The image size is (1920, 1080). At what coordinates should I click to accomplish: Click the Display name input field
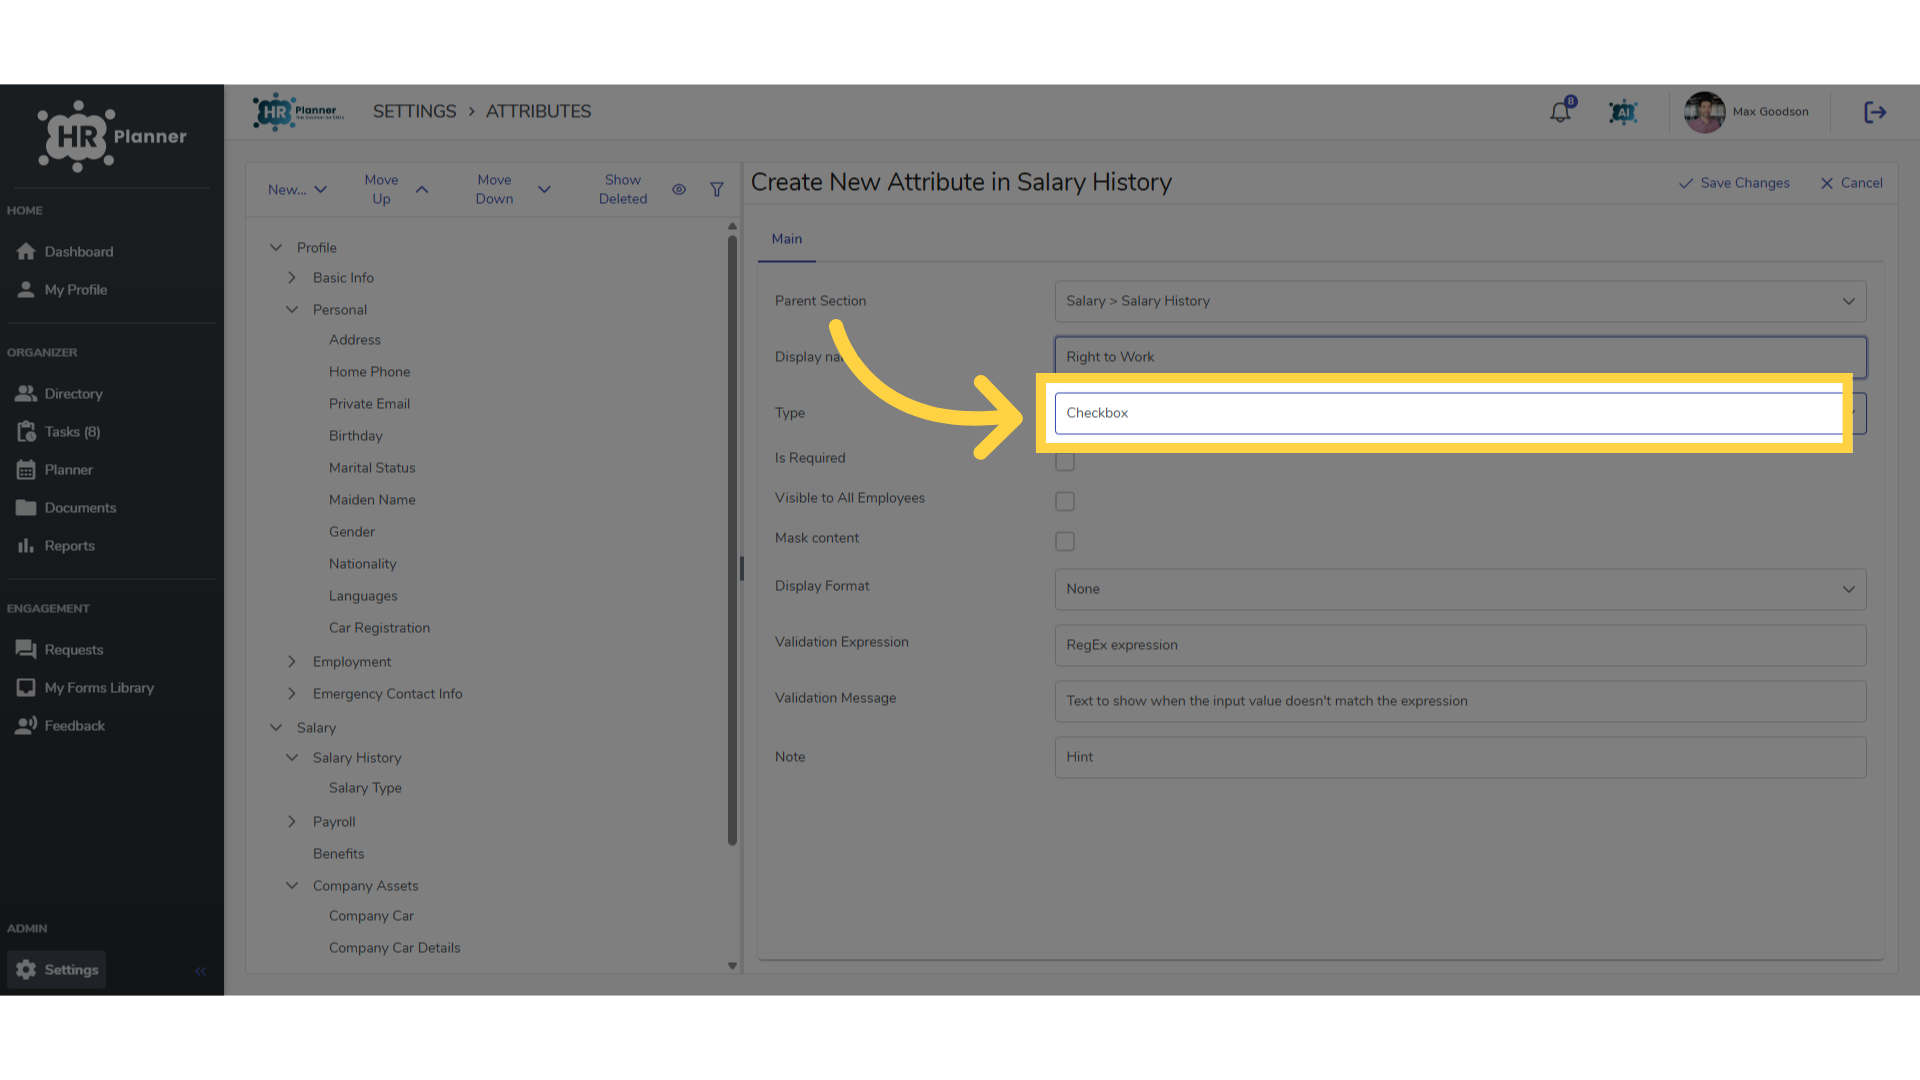click(x=1460, y=357)
